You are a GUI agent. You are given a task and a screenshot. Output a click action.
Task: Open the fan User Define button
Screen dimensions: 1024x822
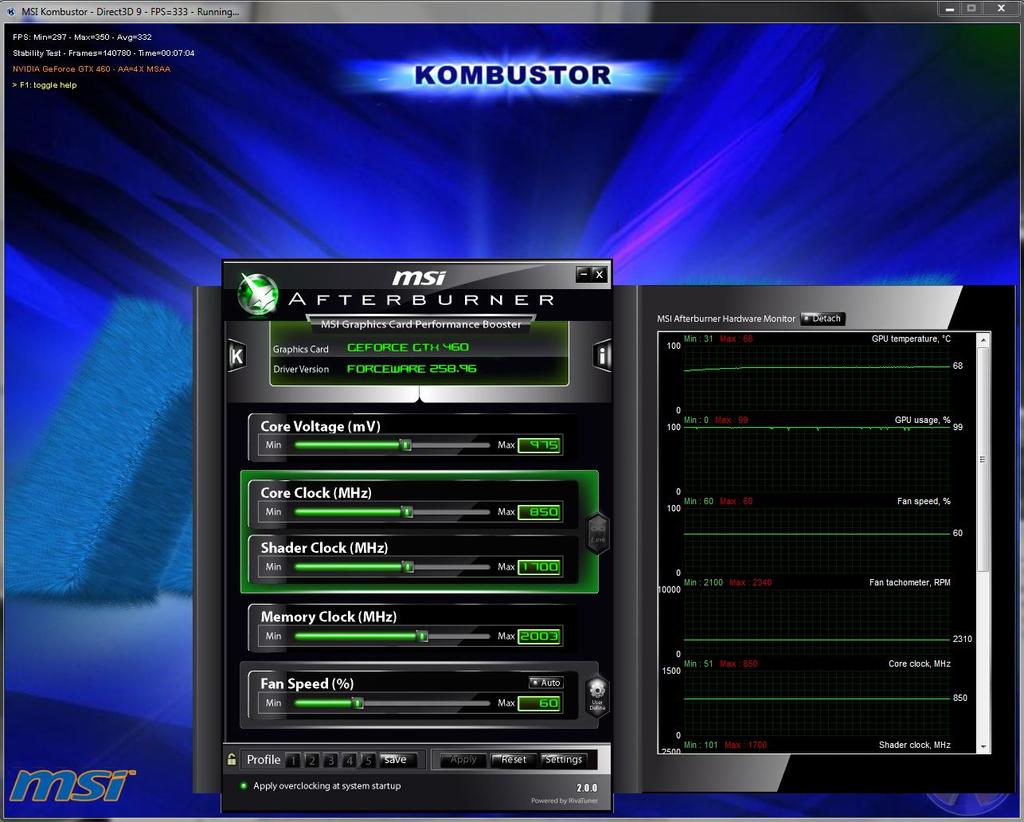pyautogui.click(x=597, y=697)
